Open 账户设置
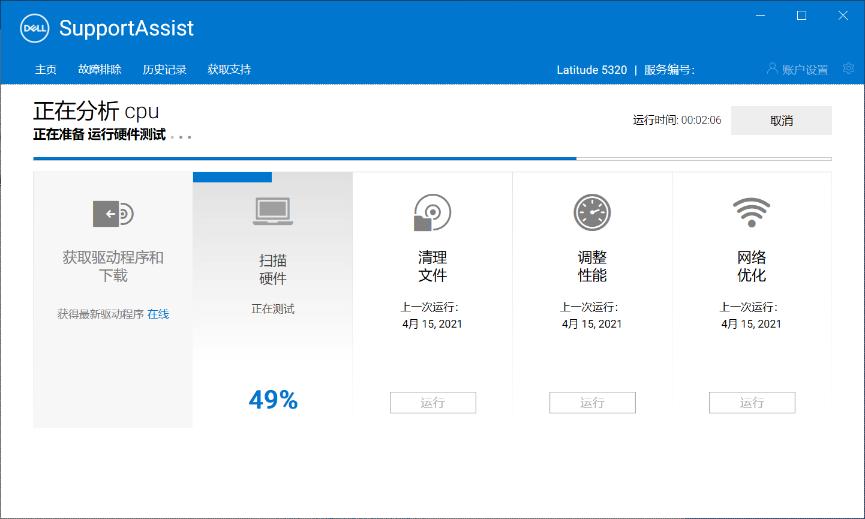The image size is (865, 519). (x=805, y=70)
